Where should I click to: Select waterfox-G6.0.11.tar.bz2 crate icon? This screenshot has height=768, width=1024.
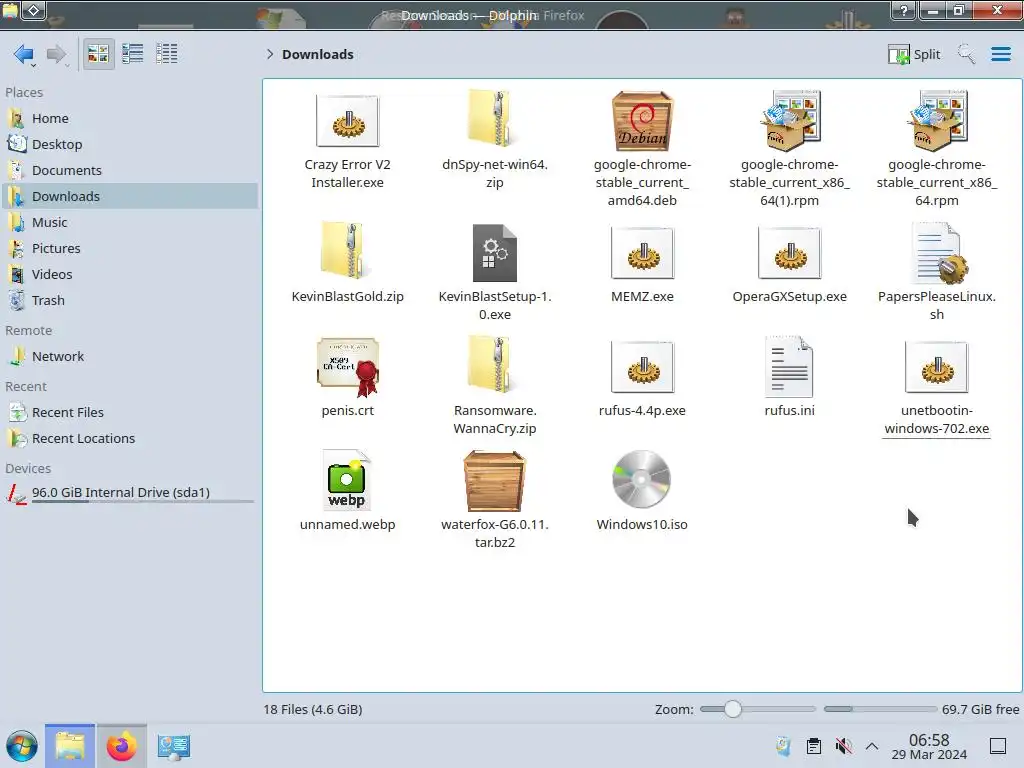[494, 481]
